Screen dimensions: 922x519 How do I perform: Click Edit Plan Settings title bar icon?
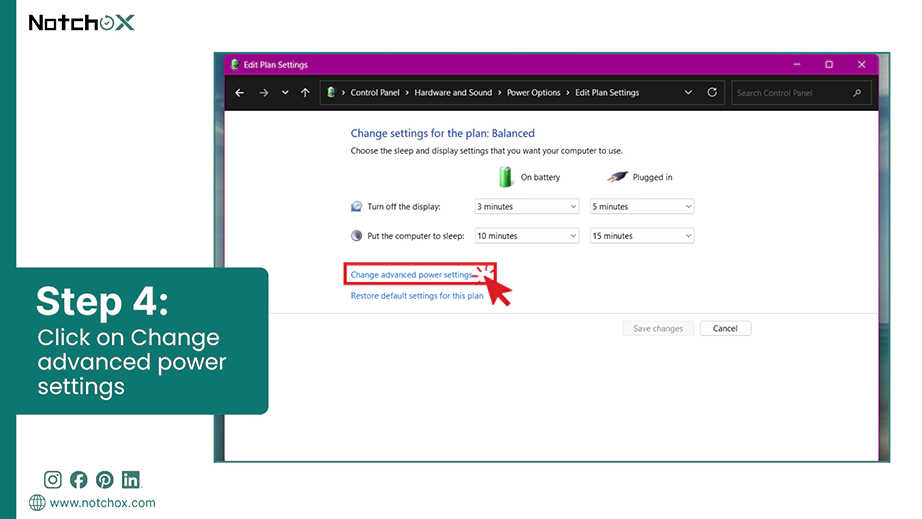click(x=235, y=65)
